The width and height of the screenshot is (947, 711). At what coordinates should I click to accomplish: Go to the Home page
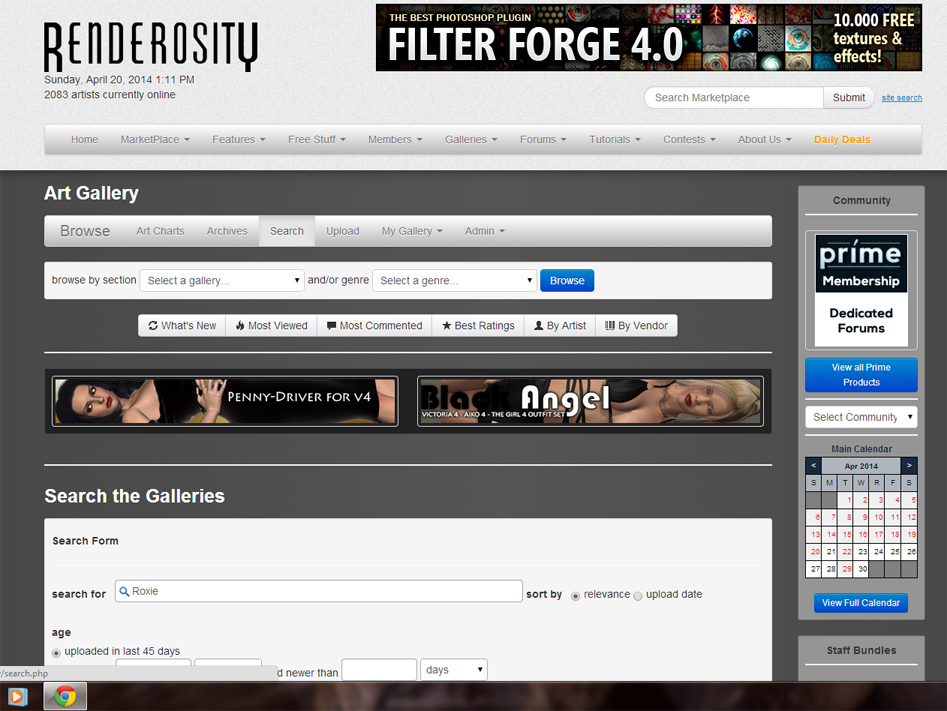click(x=85, y=140)
